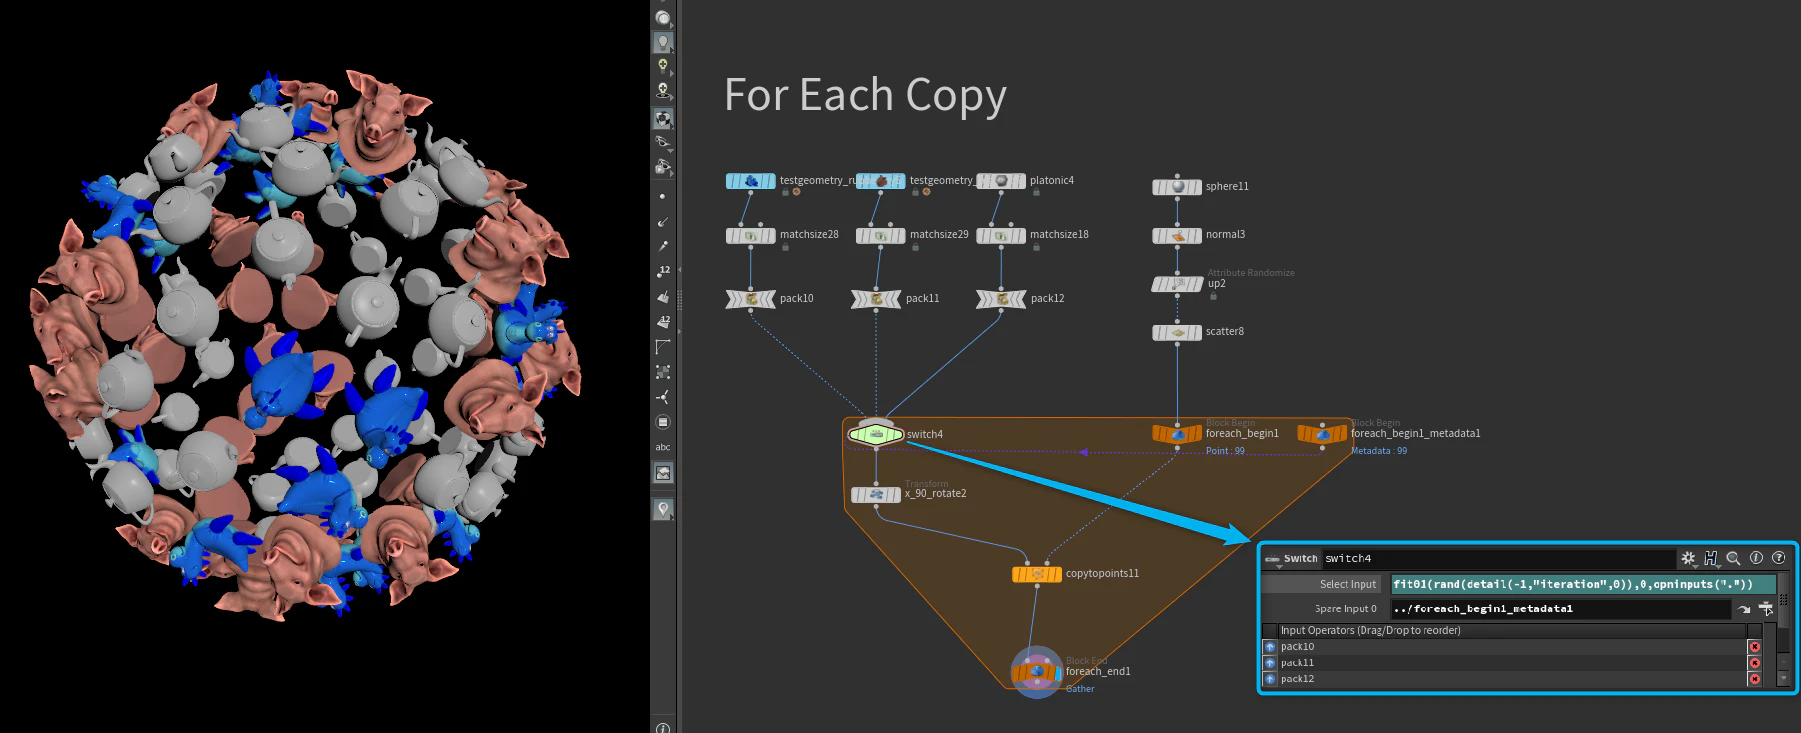Edit the switch4 node name field
The height and width of the screenshot is (733, 1801).
(x=1498, y=559)
